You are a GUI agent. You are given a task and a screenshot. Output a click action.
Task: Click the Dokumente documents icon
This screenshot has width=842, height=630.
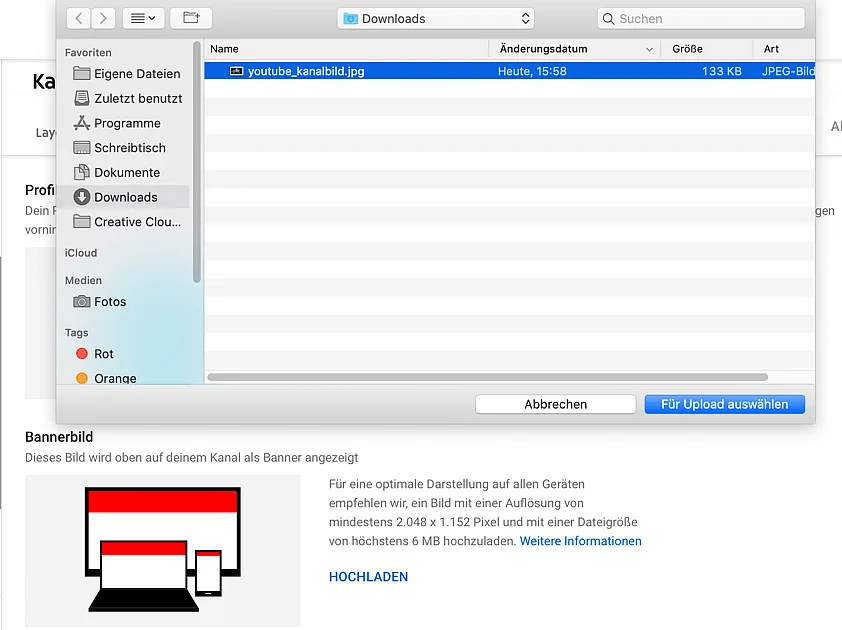pyautogui.click(x=82, y=172)
